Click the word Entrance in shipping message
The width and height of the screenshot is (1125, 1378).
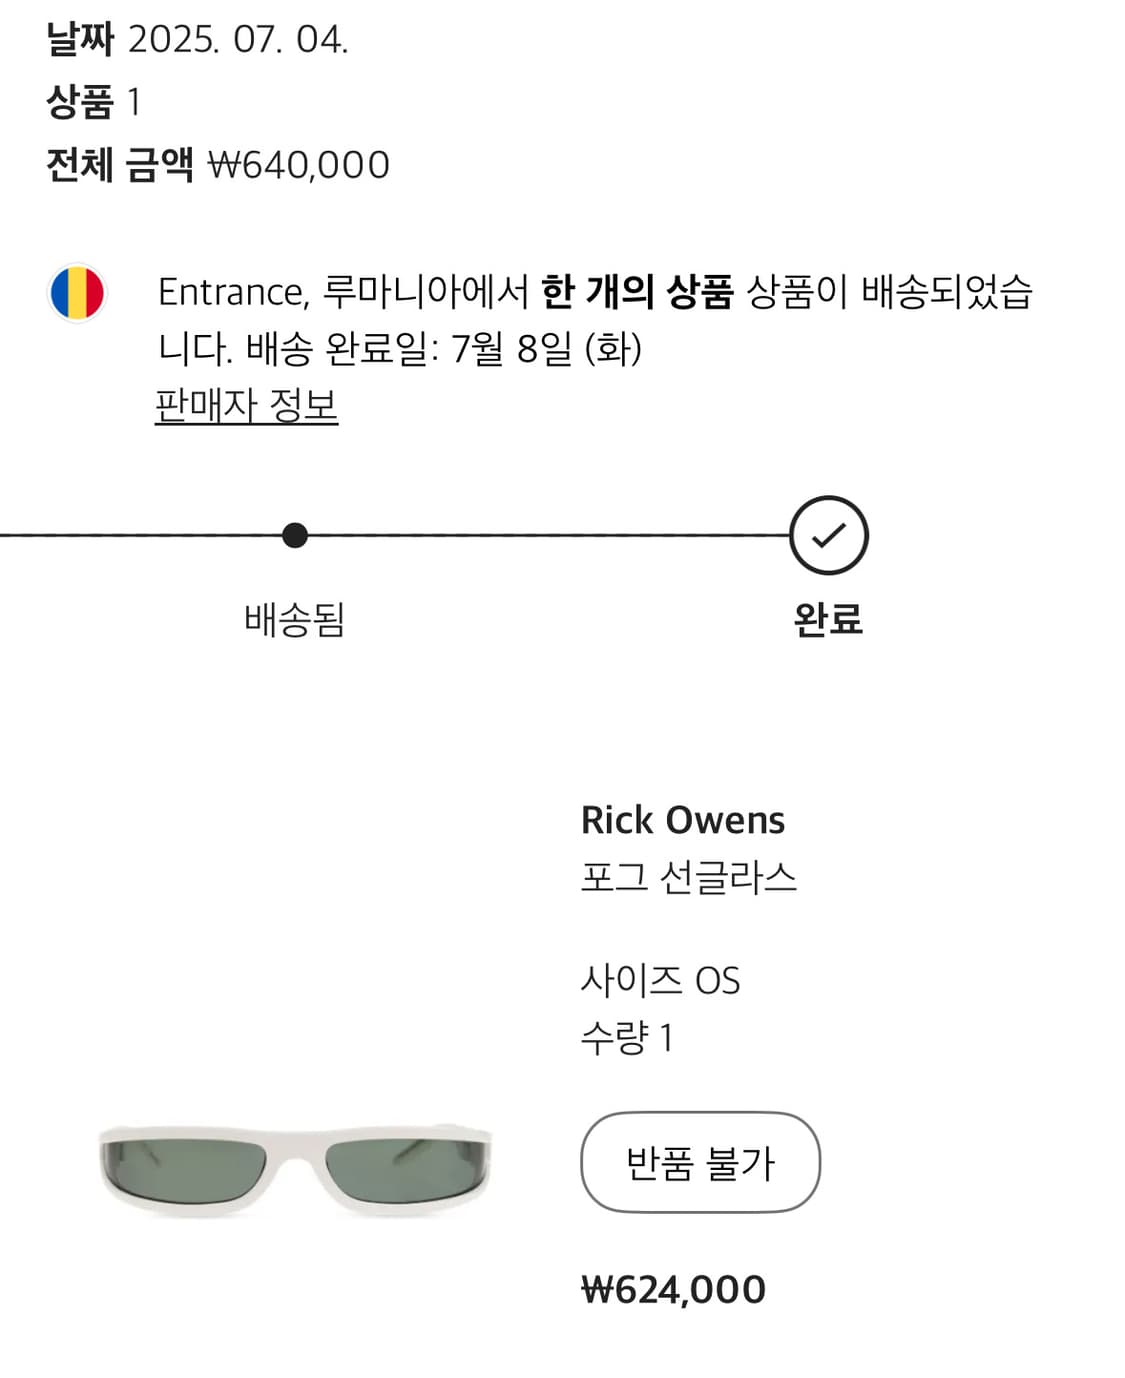coord(232,292)
